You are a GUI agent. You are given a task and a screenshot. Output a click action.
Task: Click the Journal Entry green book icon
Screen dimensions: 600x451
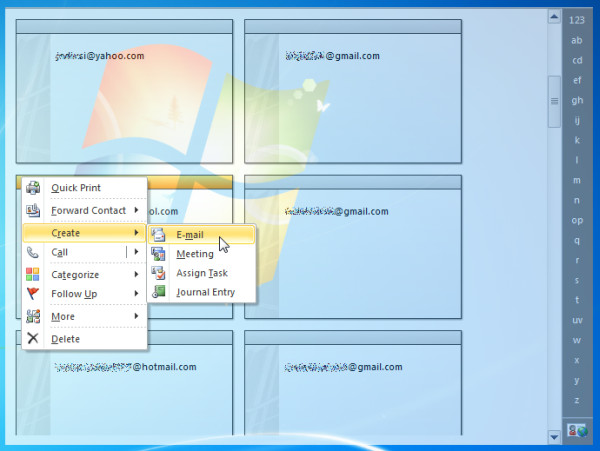coord(158,292)
